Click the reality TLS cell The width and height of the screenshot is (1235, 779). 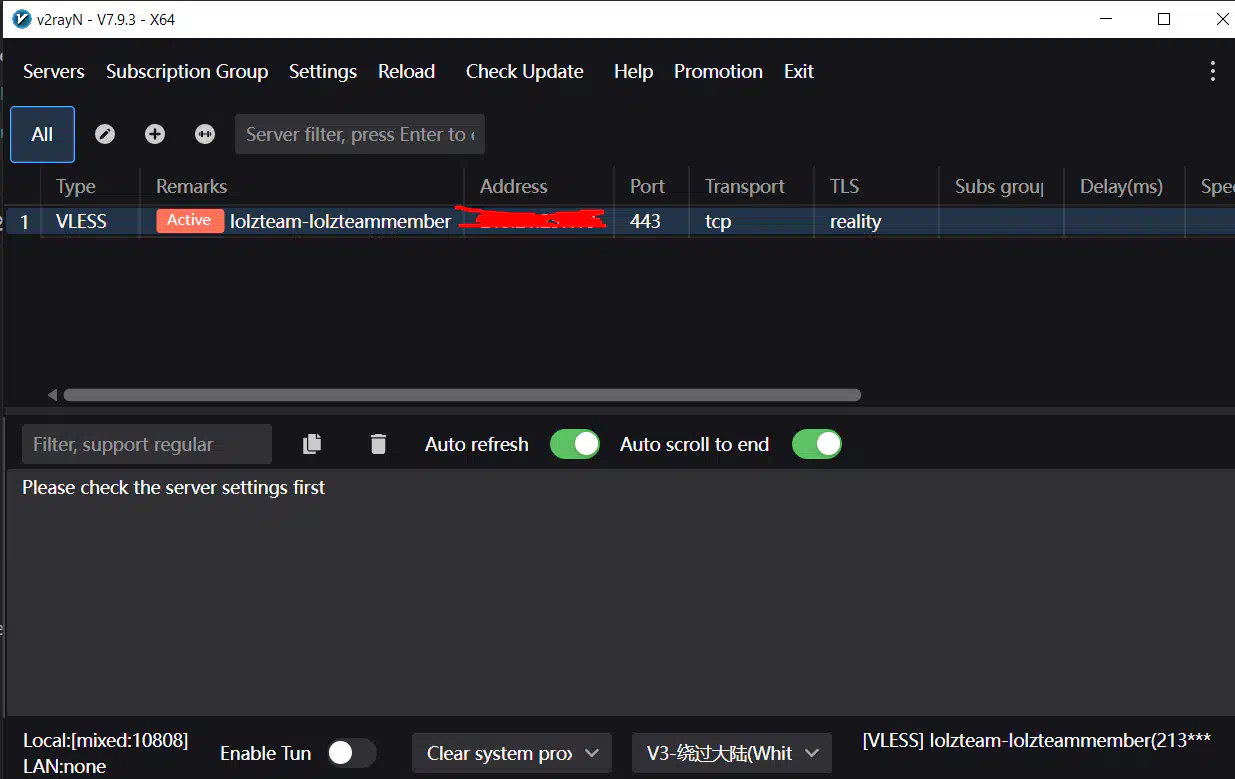855,221
